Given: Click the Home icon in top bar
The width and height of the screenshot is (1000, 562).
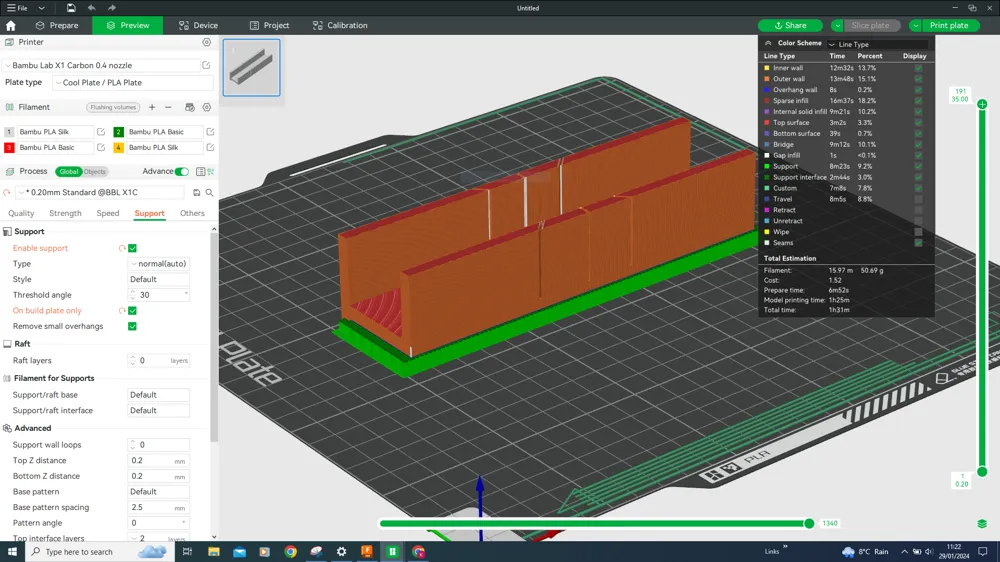Looking at the screenshot, I should pos(11,25).
